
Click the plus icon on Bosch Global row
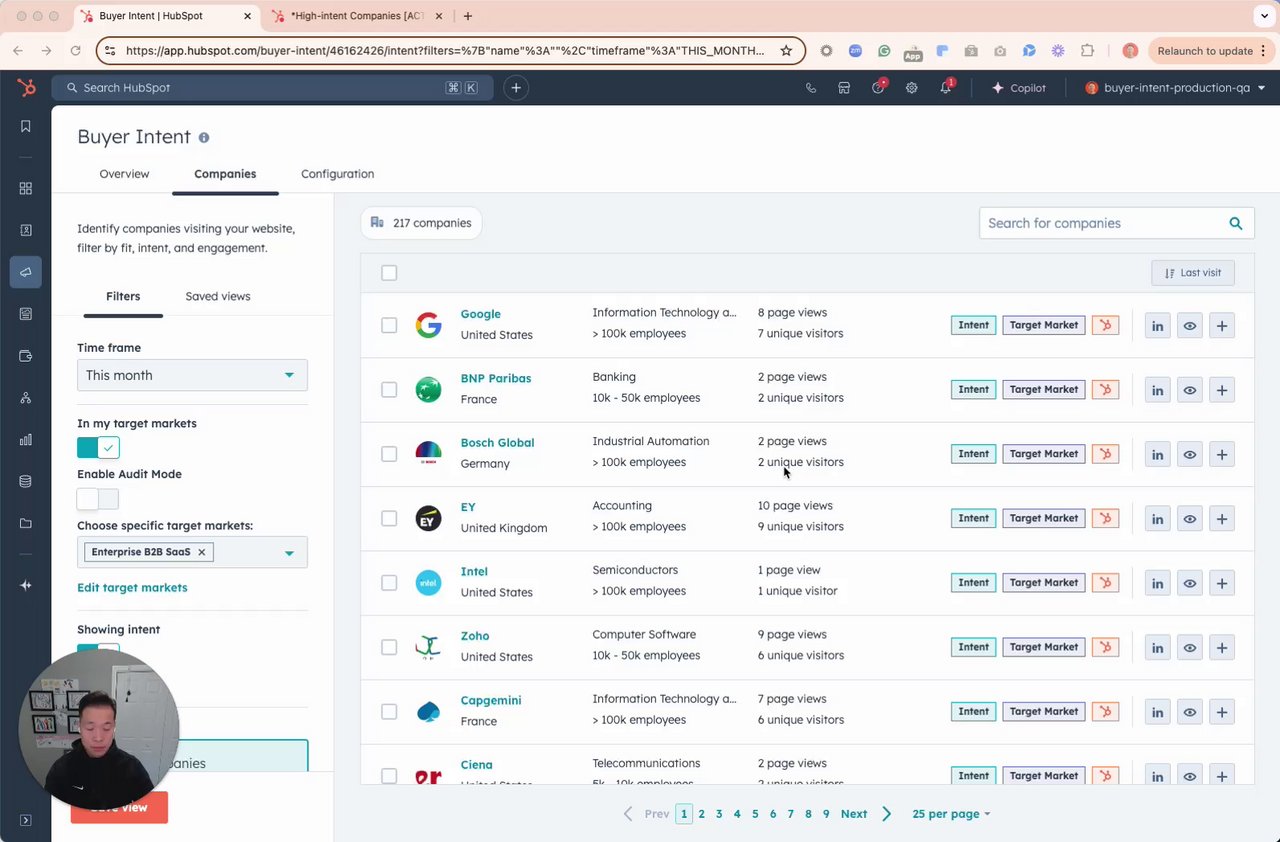[1222, 454]
